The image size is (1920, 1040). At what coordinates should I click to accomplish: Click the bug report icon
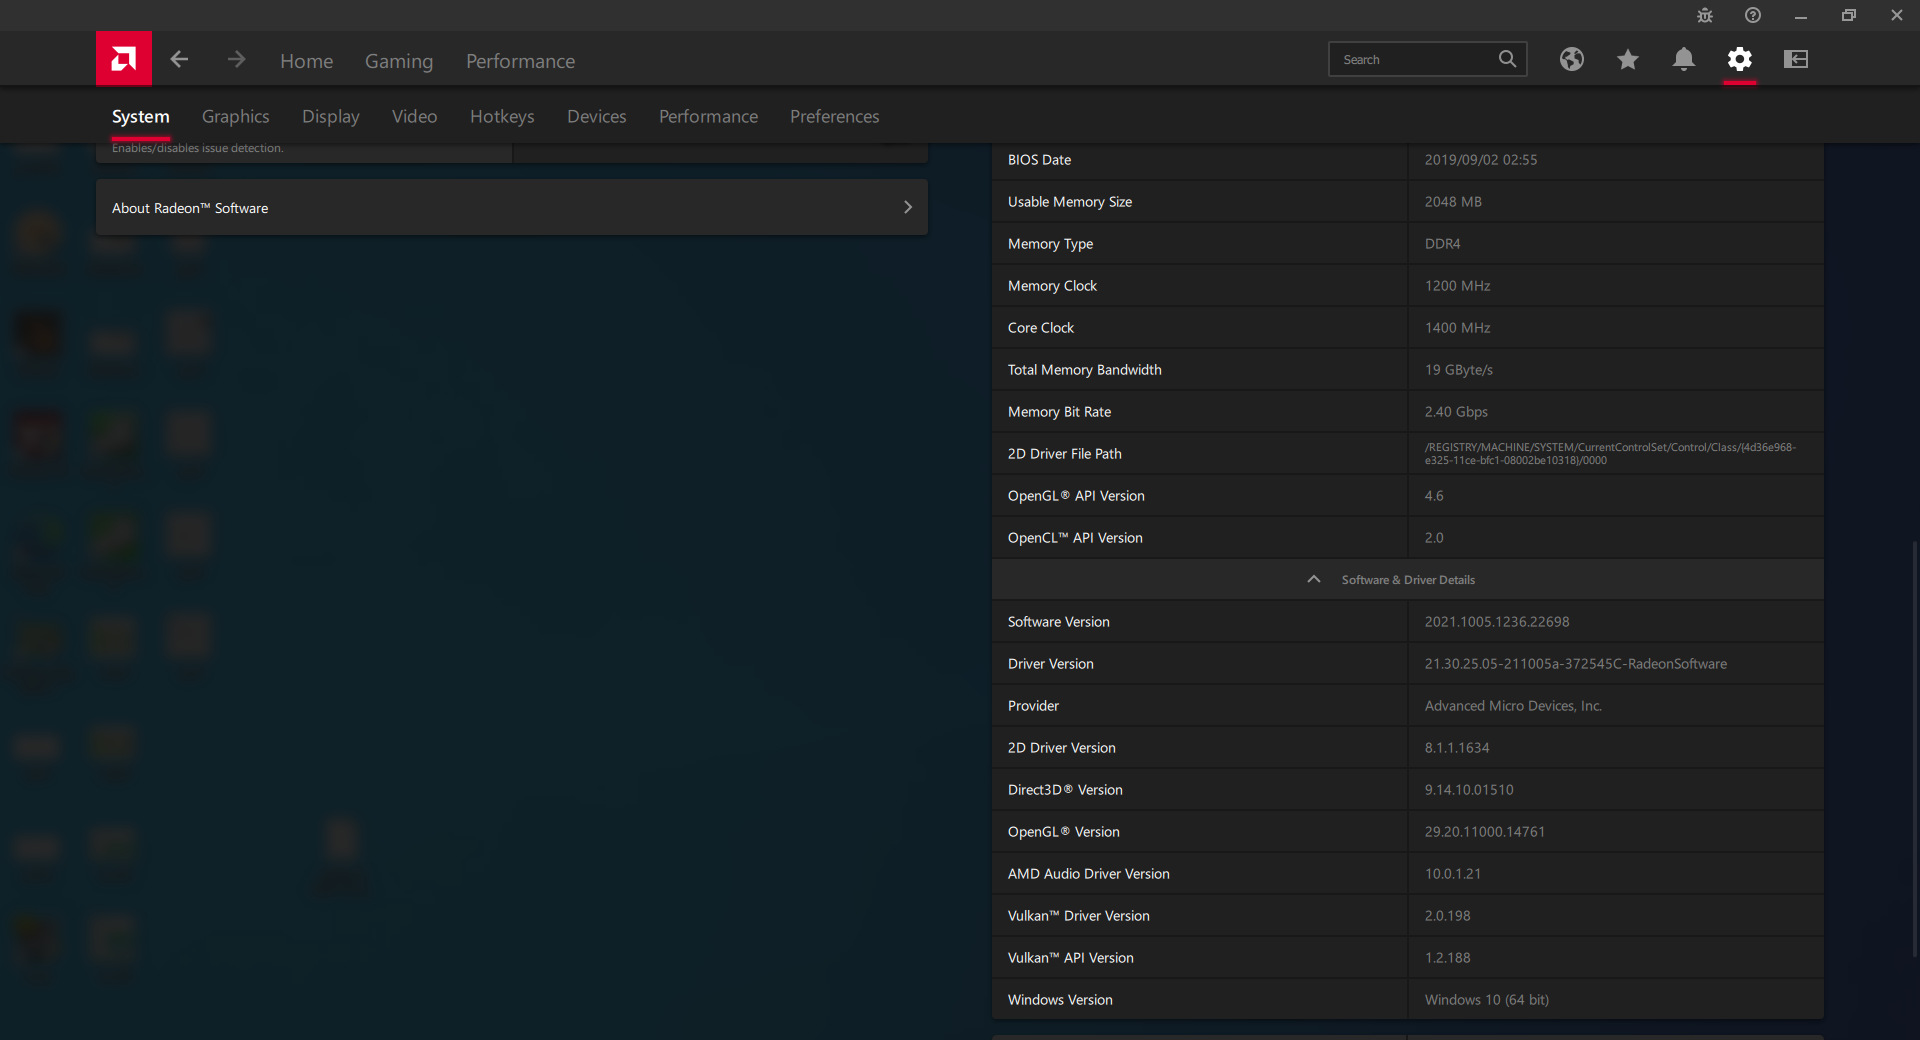pyautogui.click(x=1705, y=15)
